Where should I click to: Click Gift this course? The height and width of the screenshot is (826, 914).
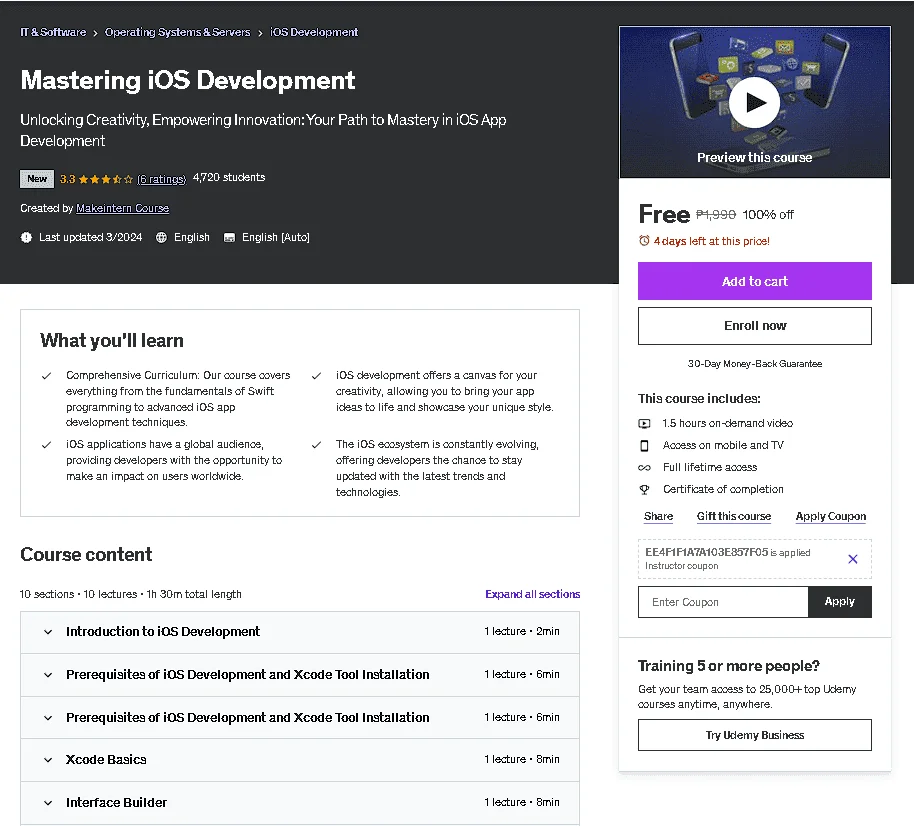(733, 516)
